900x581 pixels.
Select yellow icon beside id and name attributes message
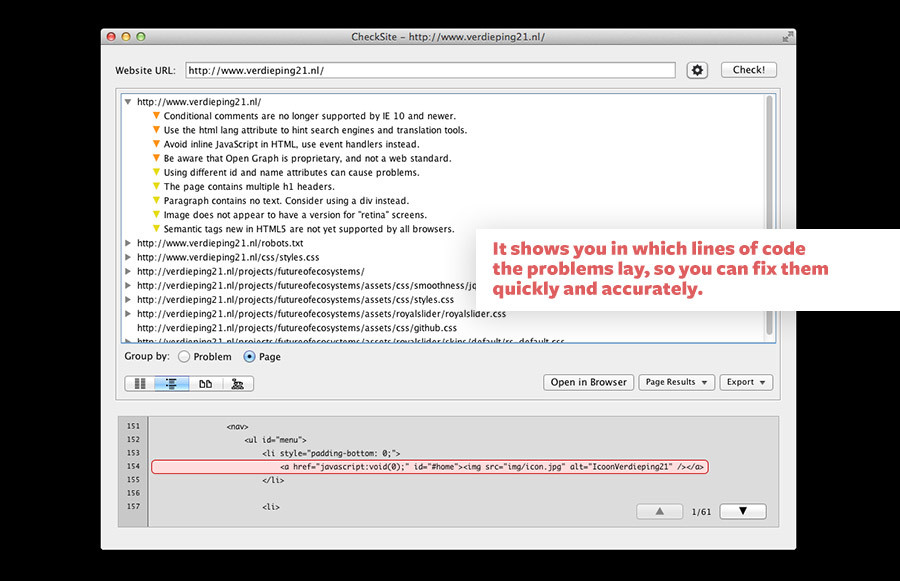click(x=156, y=172)
